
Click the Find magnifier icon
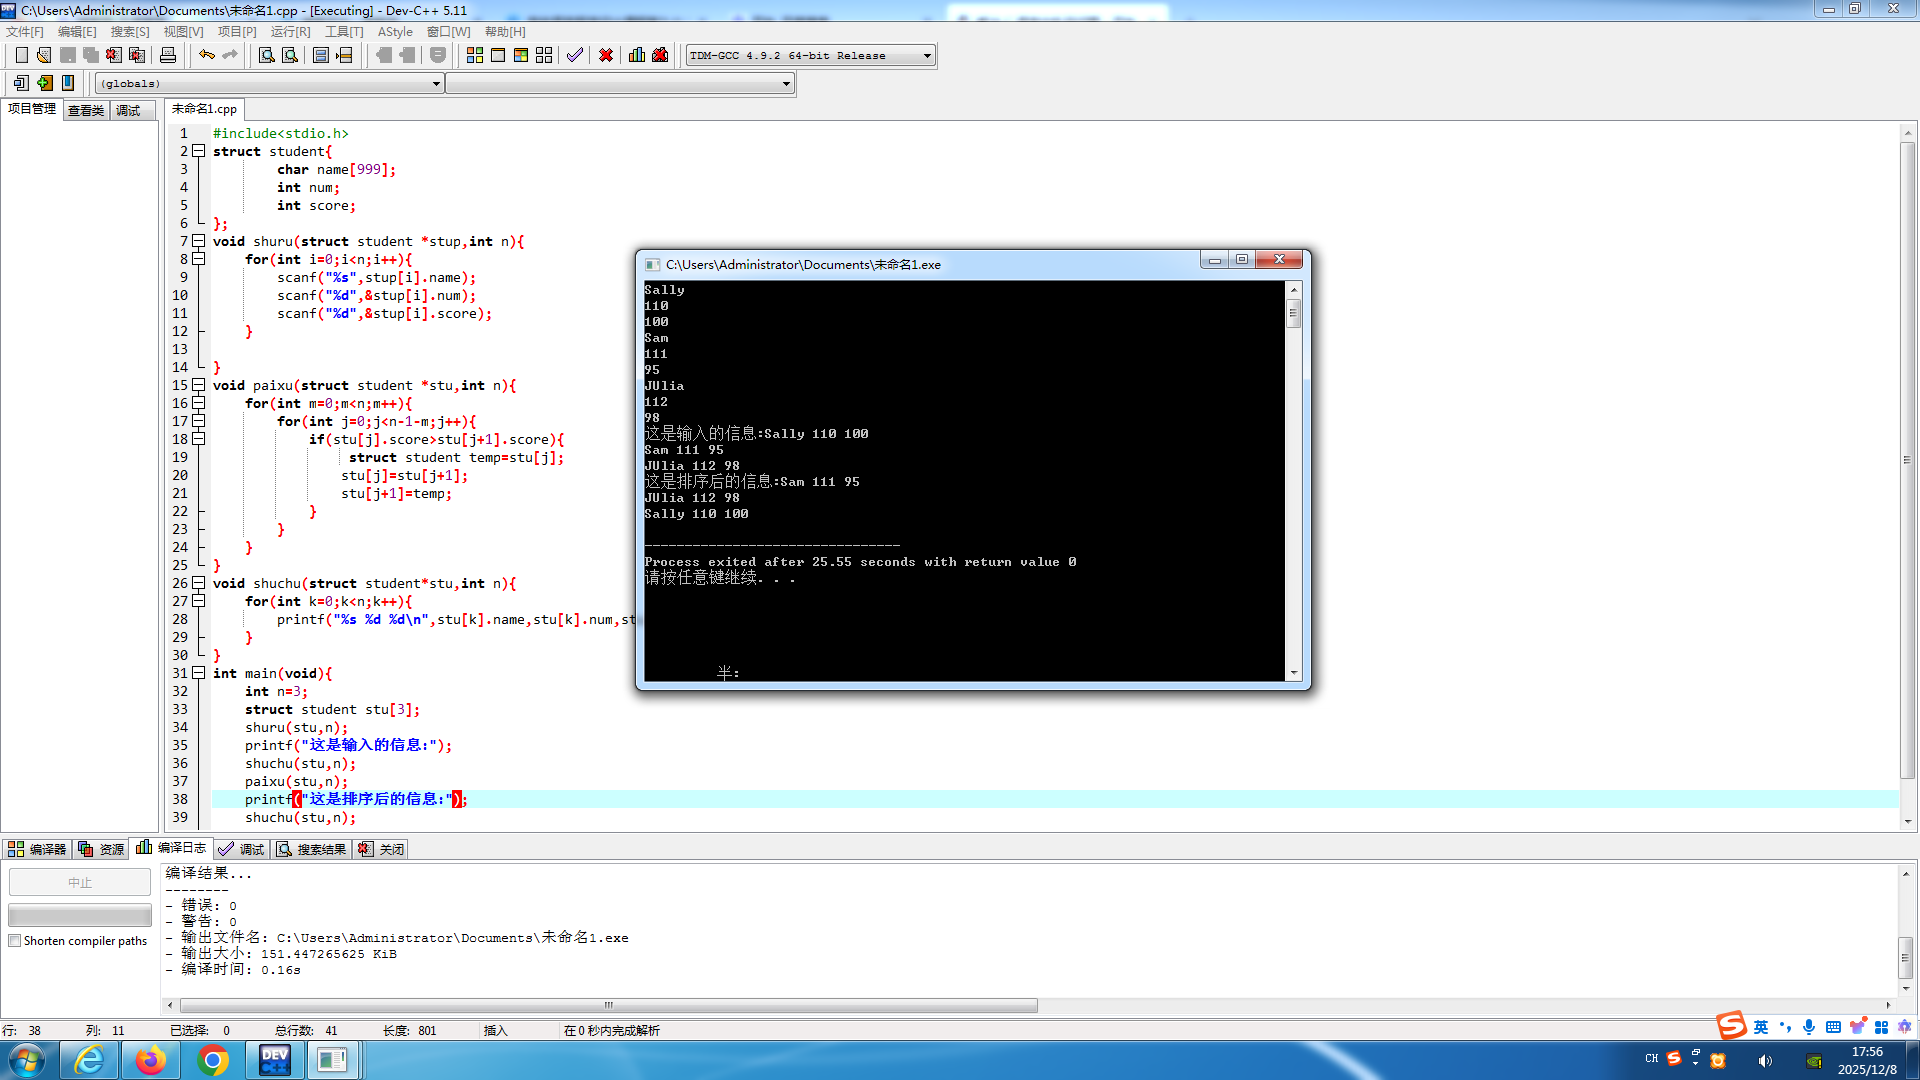(266, 55)
